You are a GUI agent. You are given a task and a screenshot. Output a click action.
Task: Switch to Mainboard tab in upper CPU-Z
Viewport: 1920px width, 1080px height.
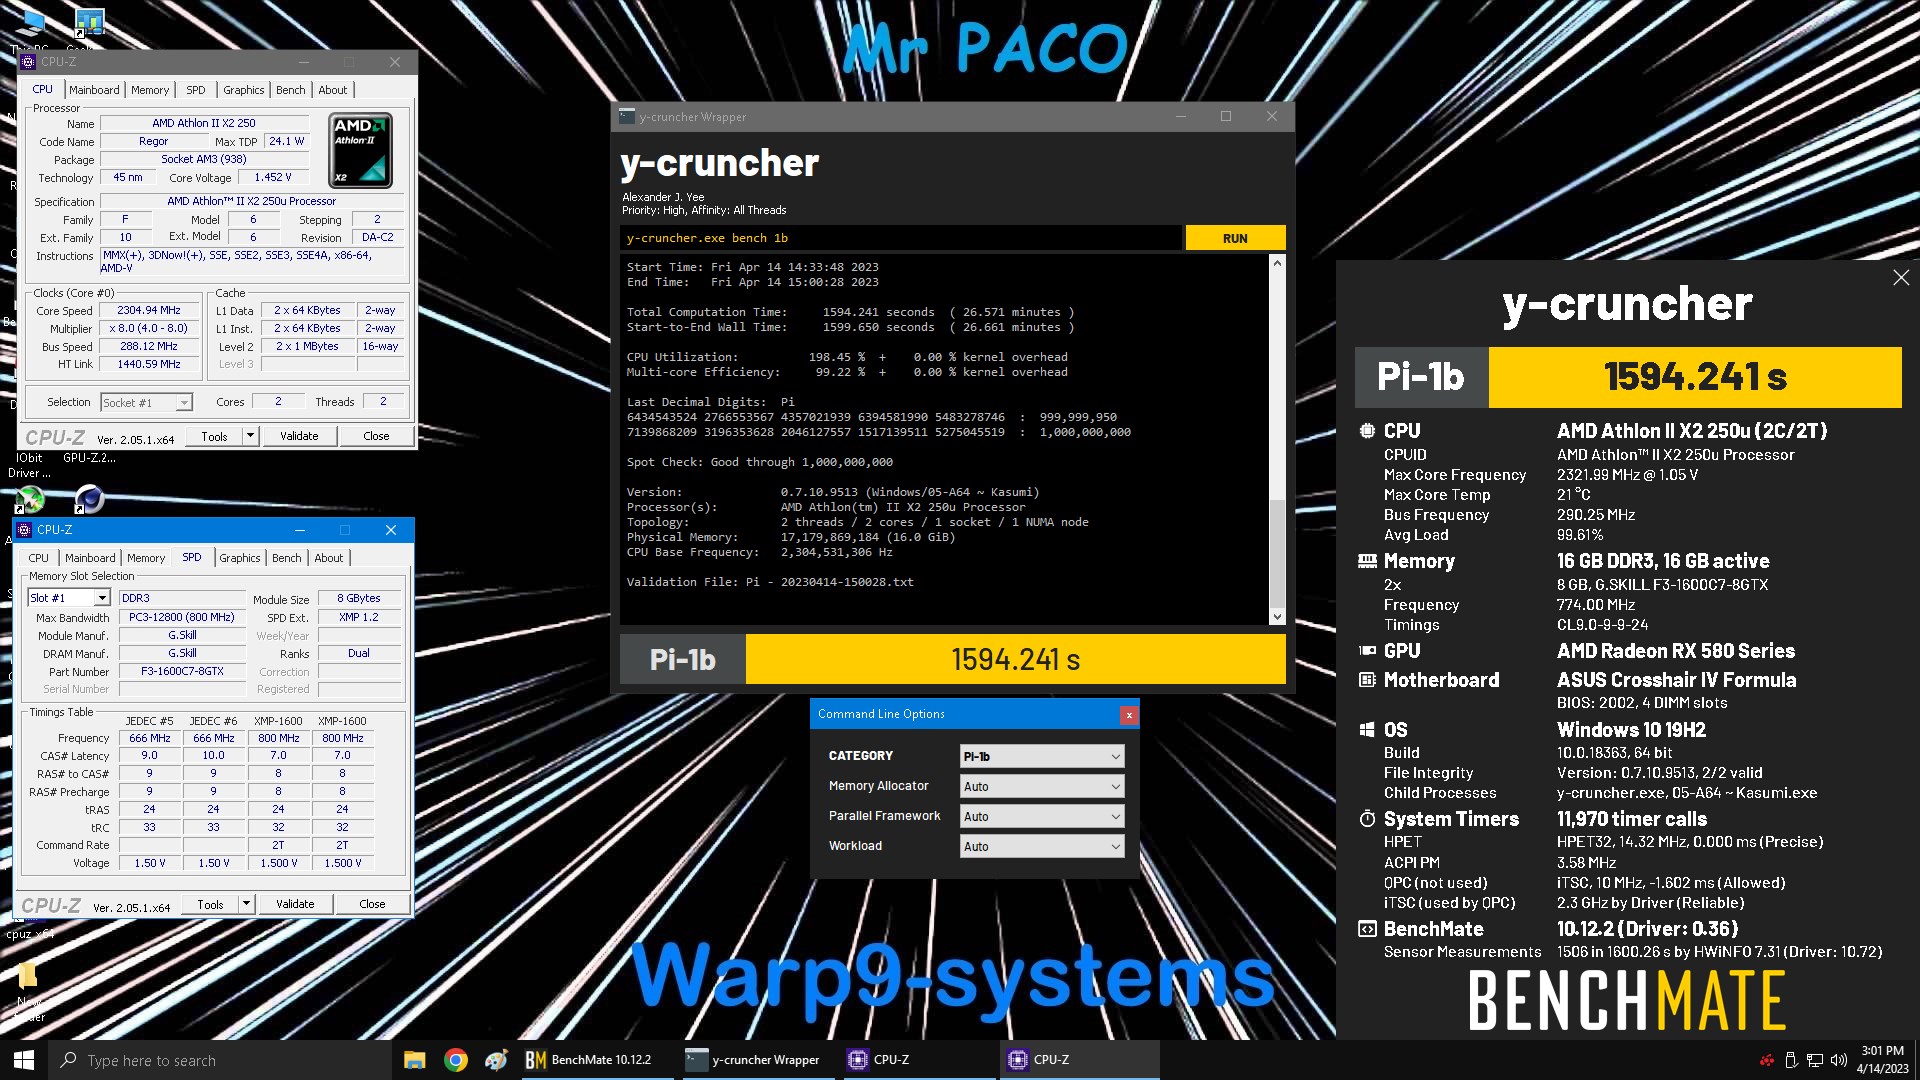tap(94, 90)
